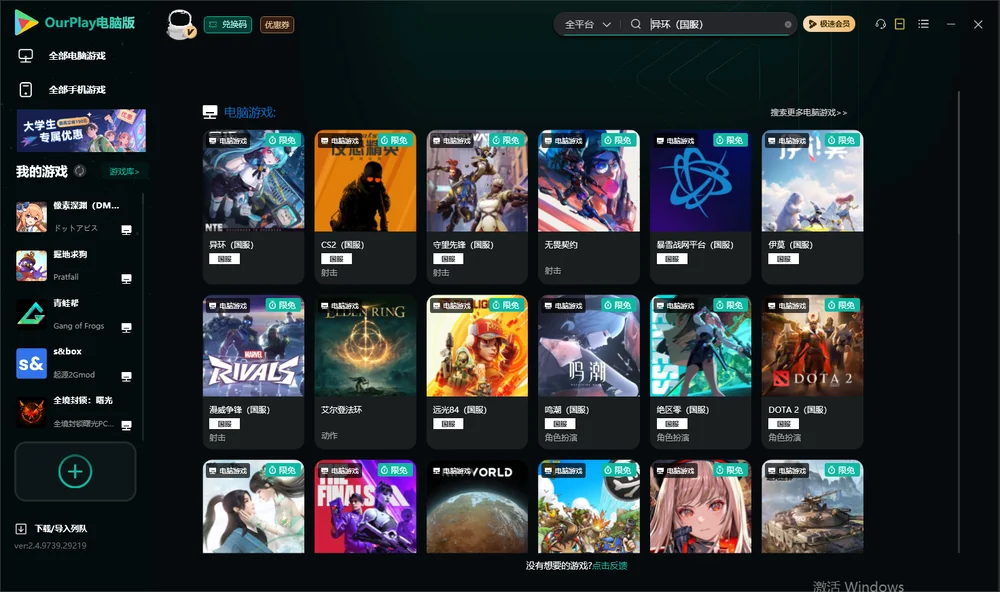Click 搜索更多电脑游戏>> link
The height and width of the screenshot is (592, 1000).
click(809, 113)
